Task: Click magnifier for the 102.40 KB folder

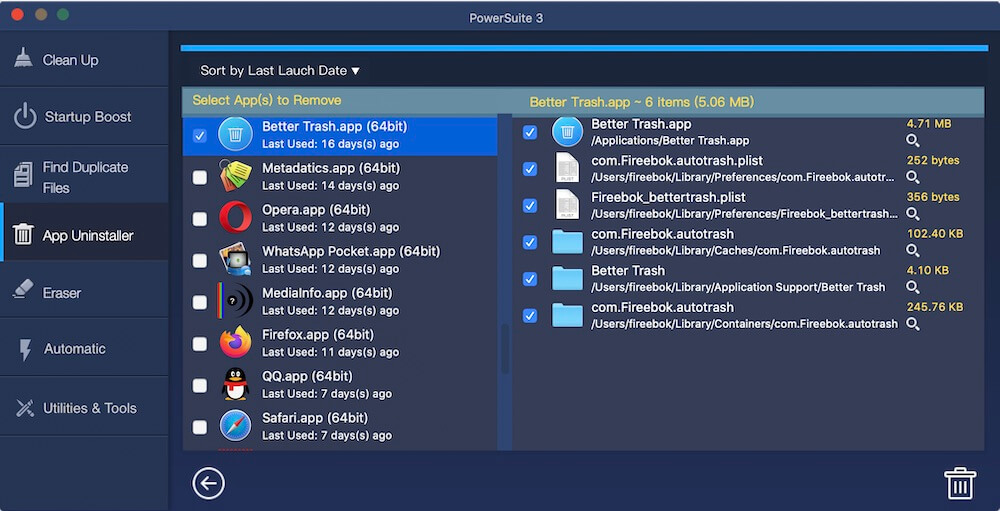Action: (x=913, y=250)
